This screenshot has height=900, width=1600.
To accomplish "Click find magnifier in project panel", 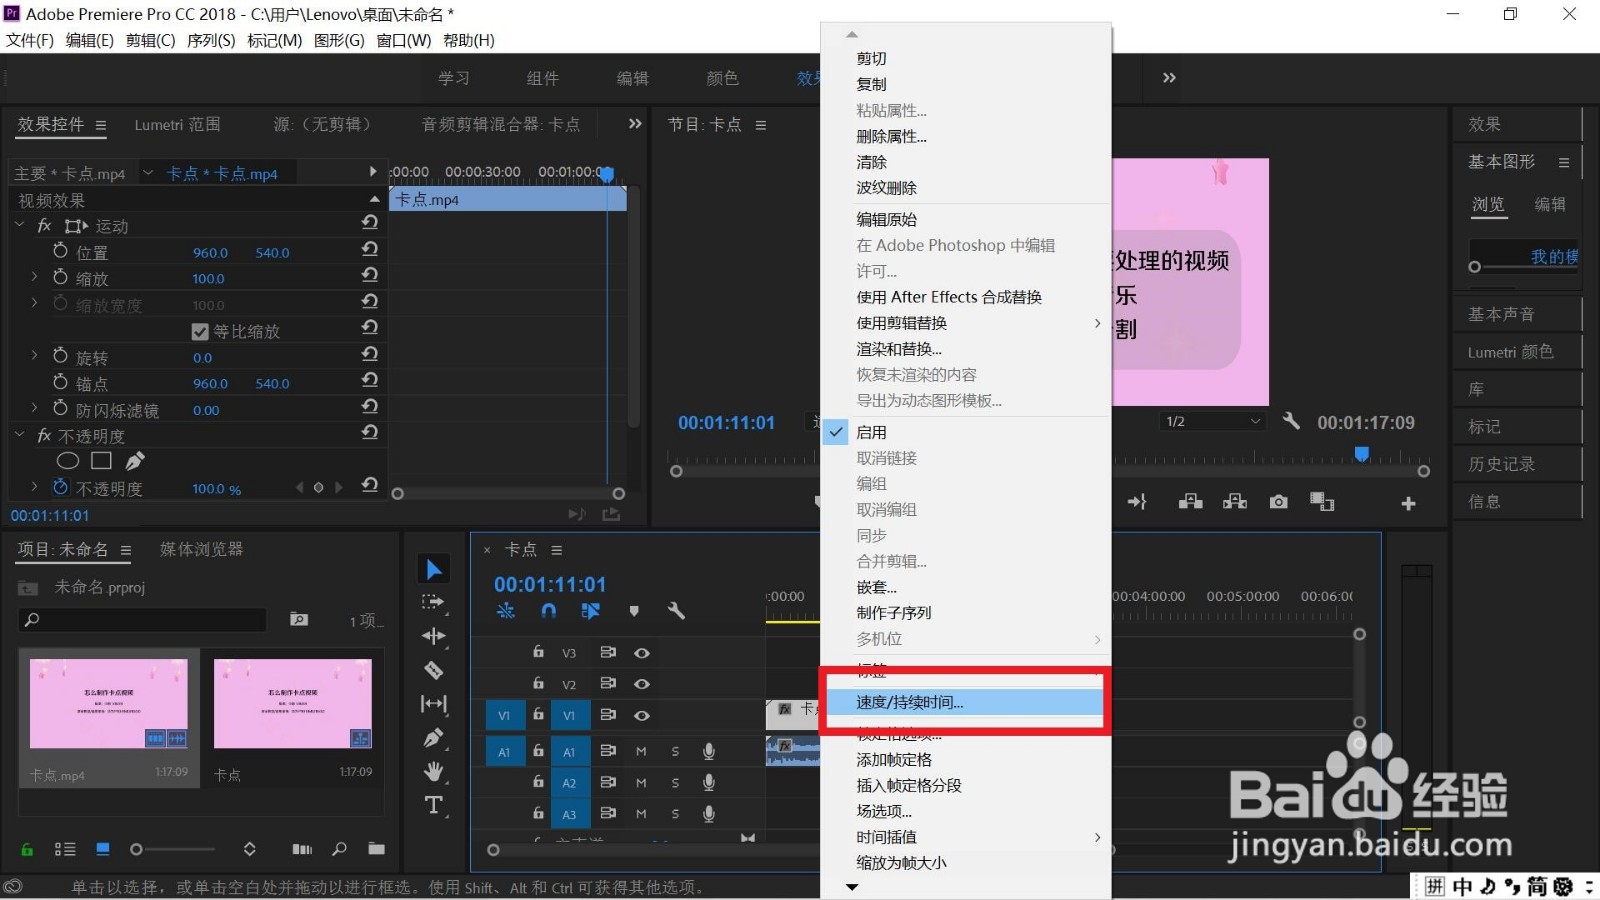I will point(340,849).
